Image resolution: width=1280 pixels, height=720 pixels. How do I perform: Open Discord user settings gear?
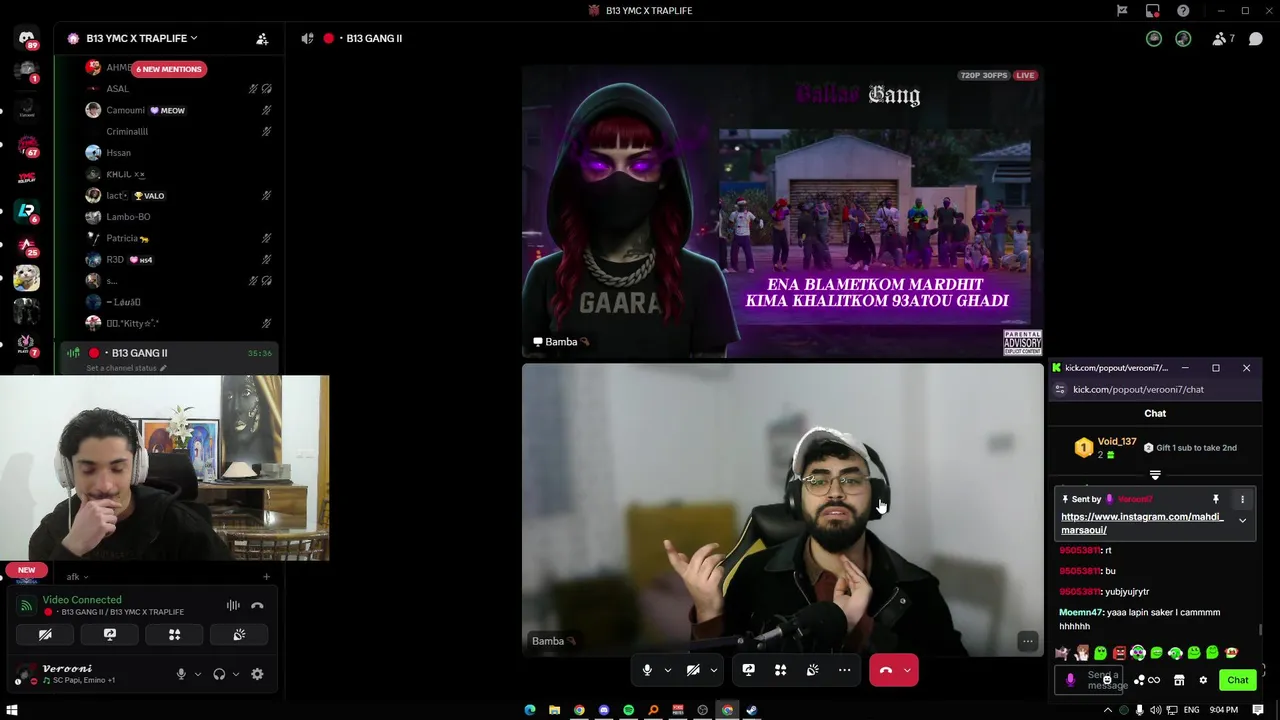point(257,674)
